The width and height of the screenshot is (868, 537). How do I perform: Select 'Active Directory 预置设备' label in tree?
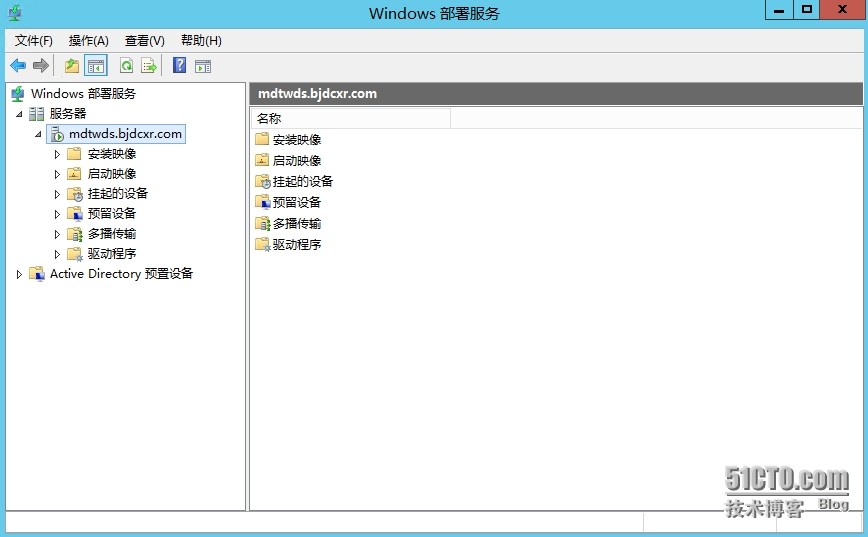point(121,274)
